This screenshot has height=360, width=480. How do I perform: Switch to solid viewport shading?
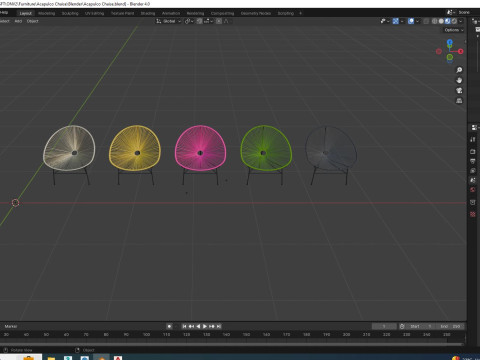click(441, 21)
